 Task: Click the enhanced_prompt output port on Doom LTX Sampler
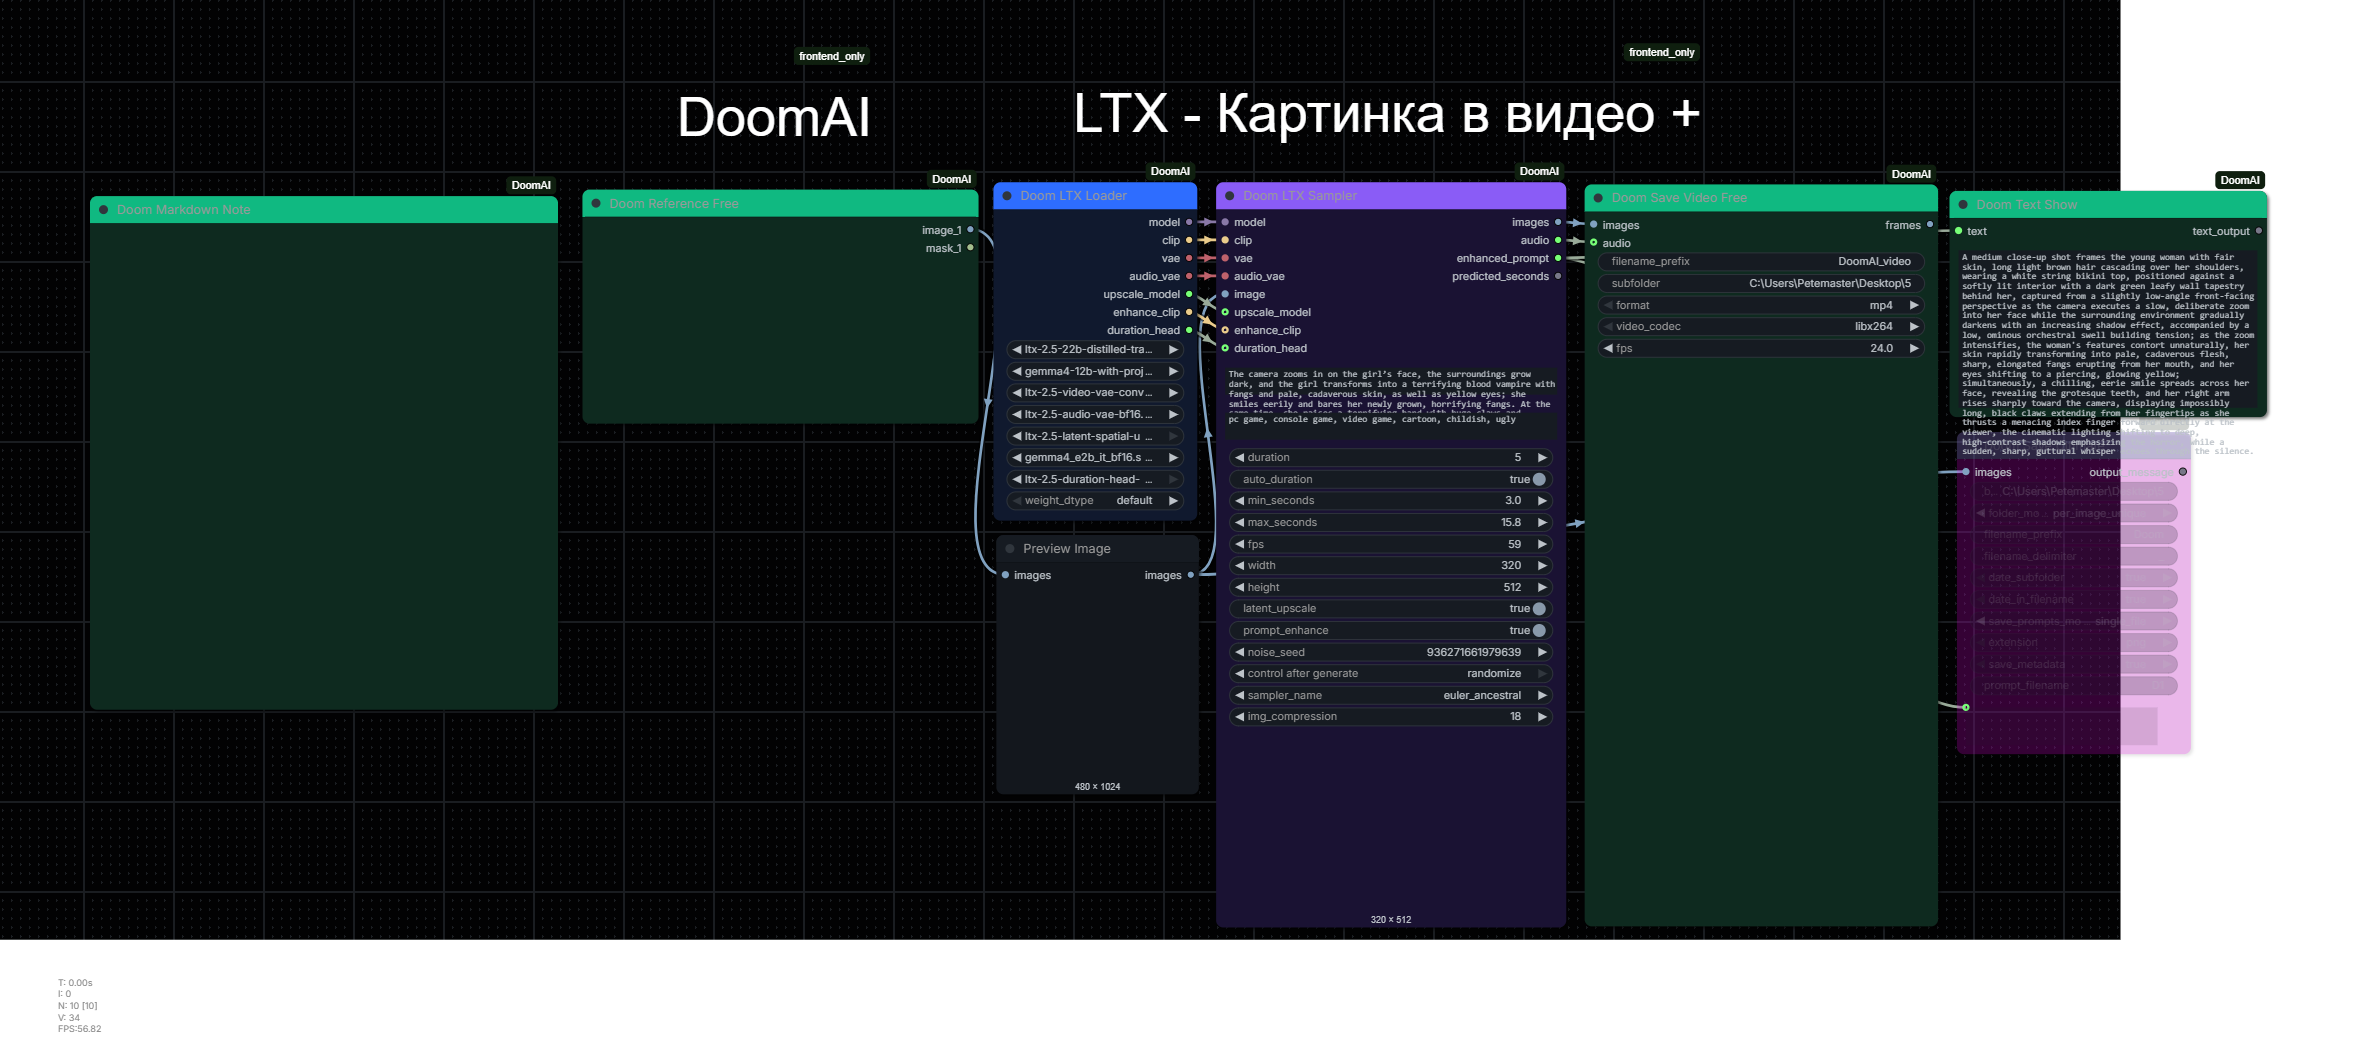pyautogui.click(x=1558, y=258)
